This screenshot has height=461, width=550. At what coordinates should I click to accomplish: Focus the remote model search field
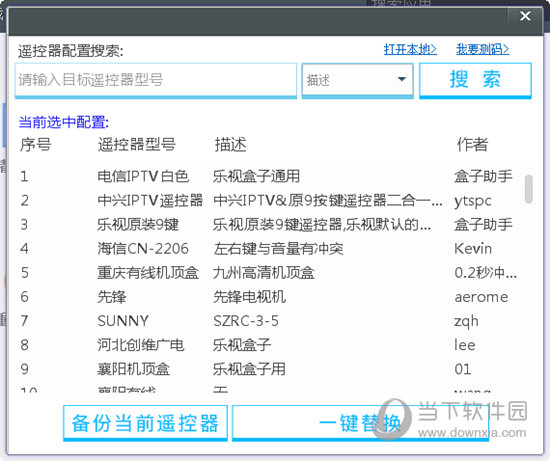[156, 80]
